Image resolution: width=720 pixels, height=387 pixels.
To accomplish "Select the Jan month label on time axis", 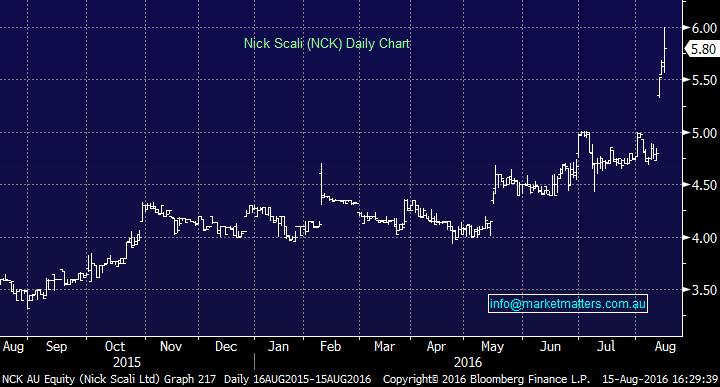I will click(x=278, y=346).
